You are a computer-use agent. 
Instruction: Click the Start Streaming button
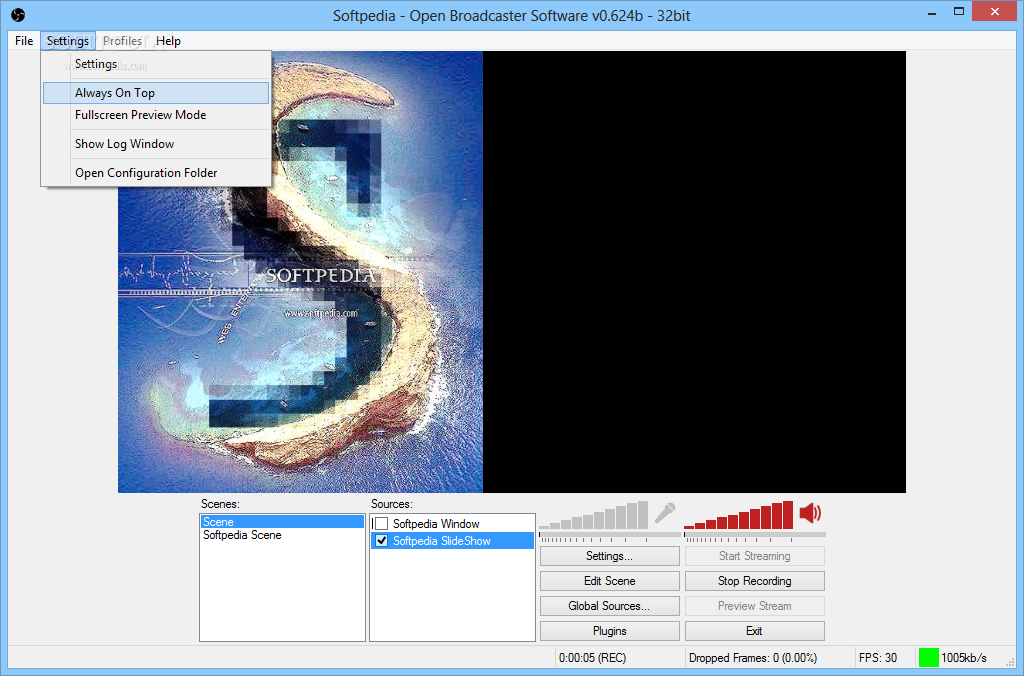coord(754,556)
